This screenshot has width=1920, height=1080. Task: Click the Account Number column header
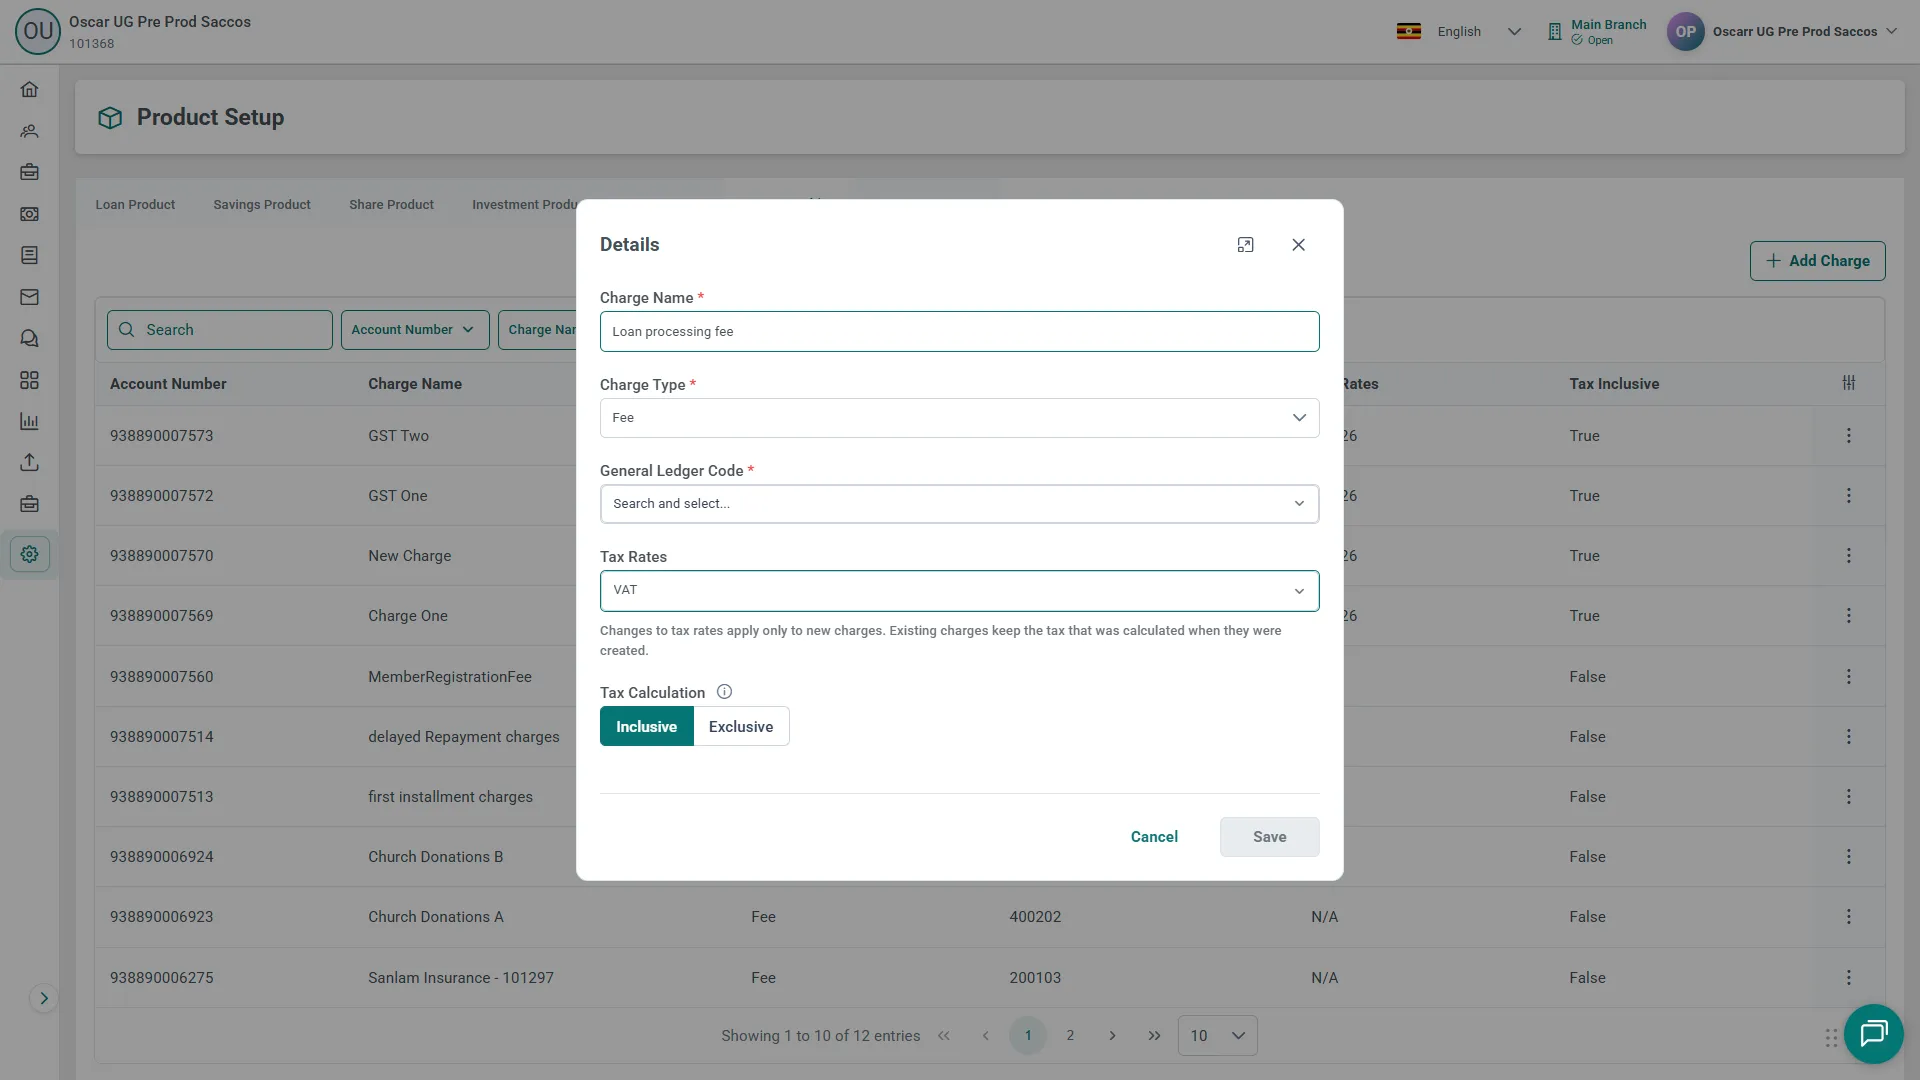168,384
